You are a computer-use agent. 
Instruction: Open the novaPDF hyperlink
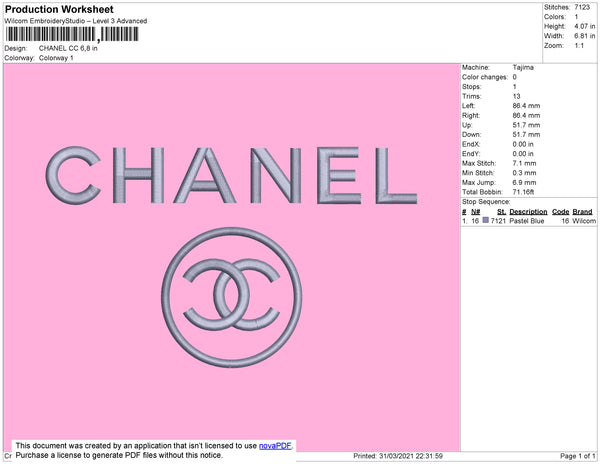[275, 446]
